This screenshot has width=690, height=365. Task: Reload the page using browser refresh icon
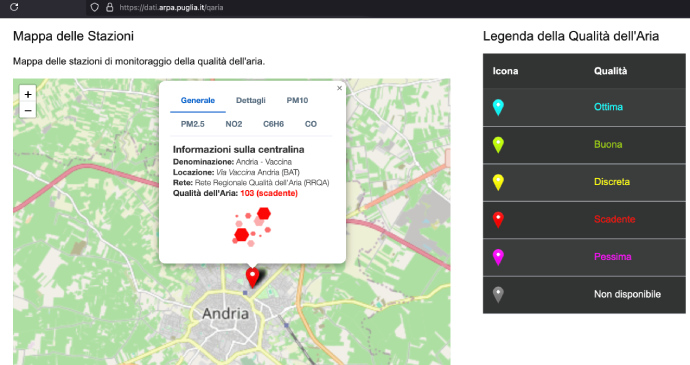coord(14,7)
